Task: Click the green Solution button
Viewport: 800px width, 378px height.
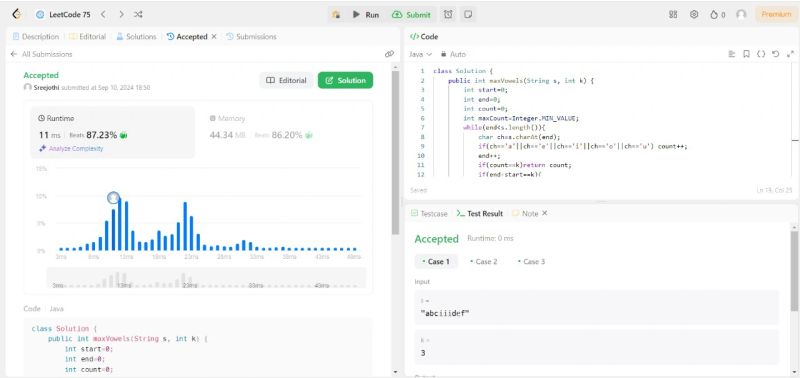Action: click(x=345, y=81)
